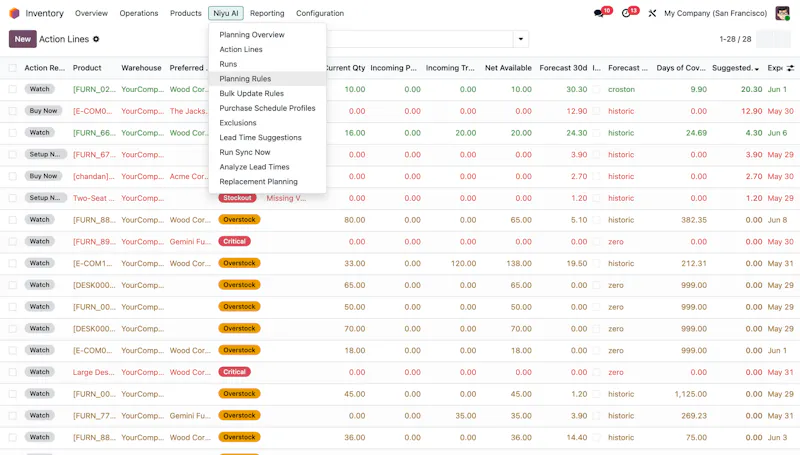Toggle the I... checkbox on croston row
The height and width of the screenshot is (455, 800).
(x=596, y=89)
